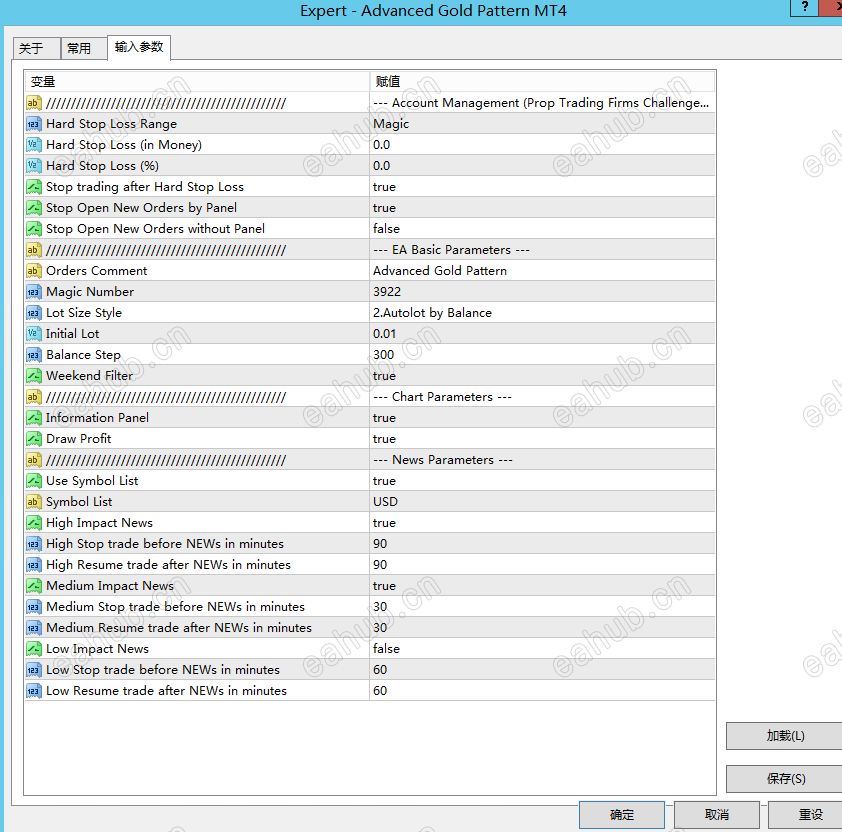Click the double icon beside Initial Lot

click(x=33, y=334)
